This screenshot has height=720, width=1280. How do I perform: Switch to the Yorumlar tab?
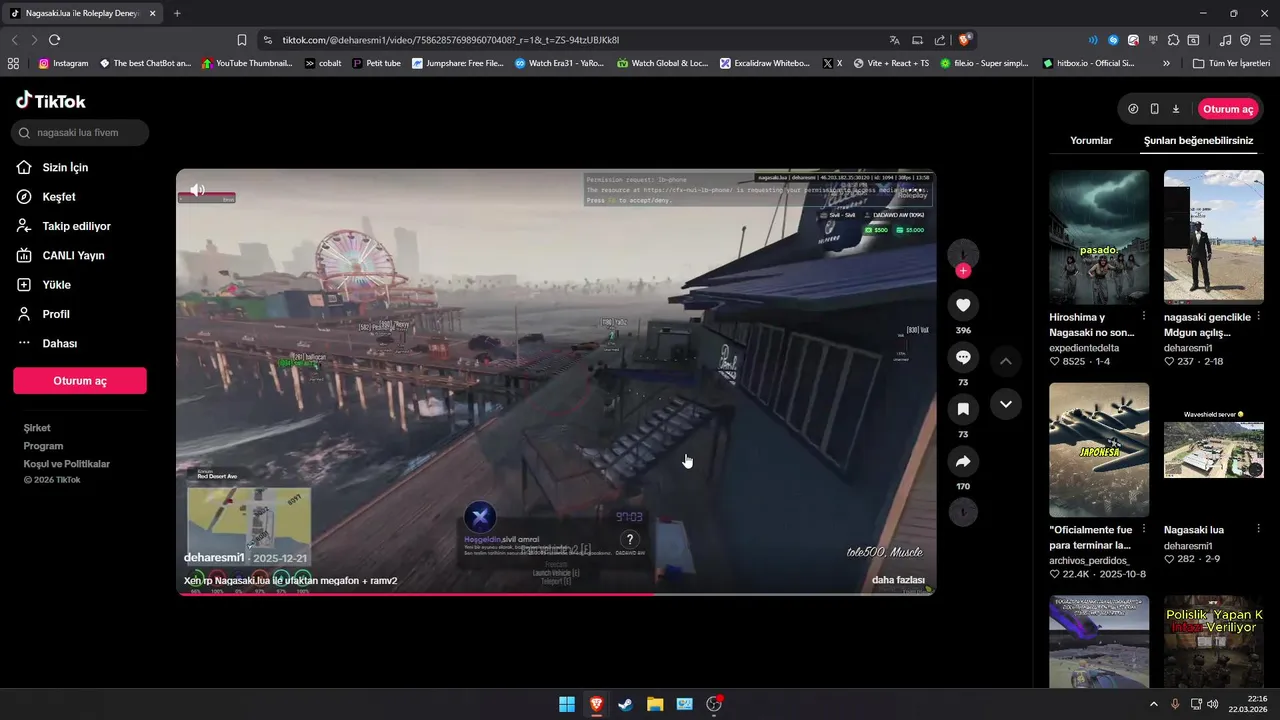pos(1091,141)
